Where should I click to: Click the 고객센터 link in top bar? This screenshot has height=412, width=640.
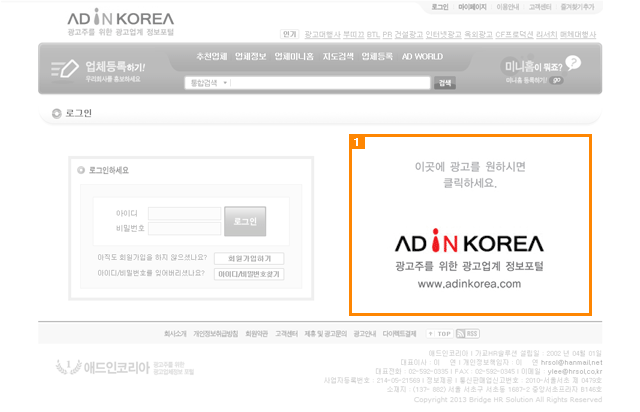coord(540,7)
